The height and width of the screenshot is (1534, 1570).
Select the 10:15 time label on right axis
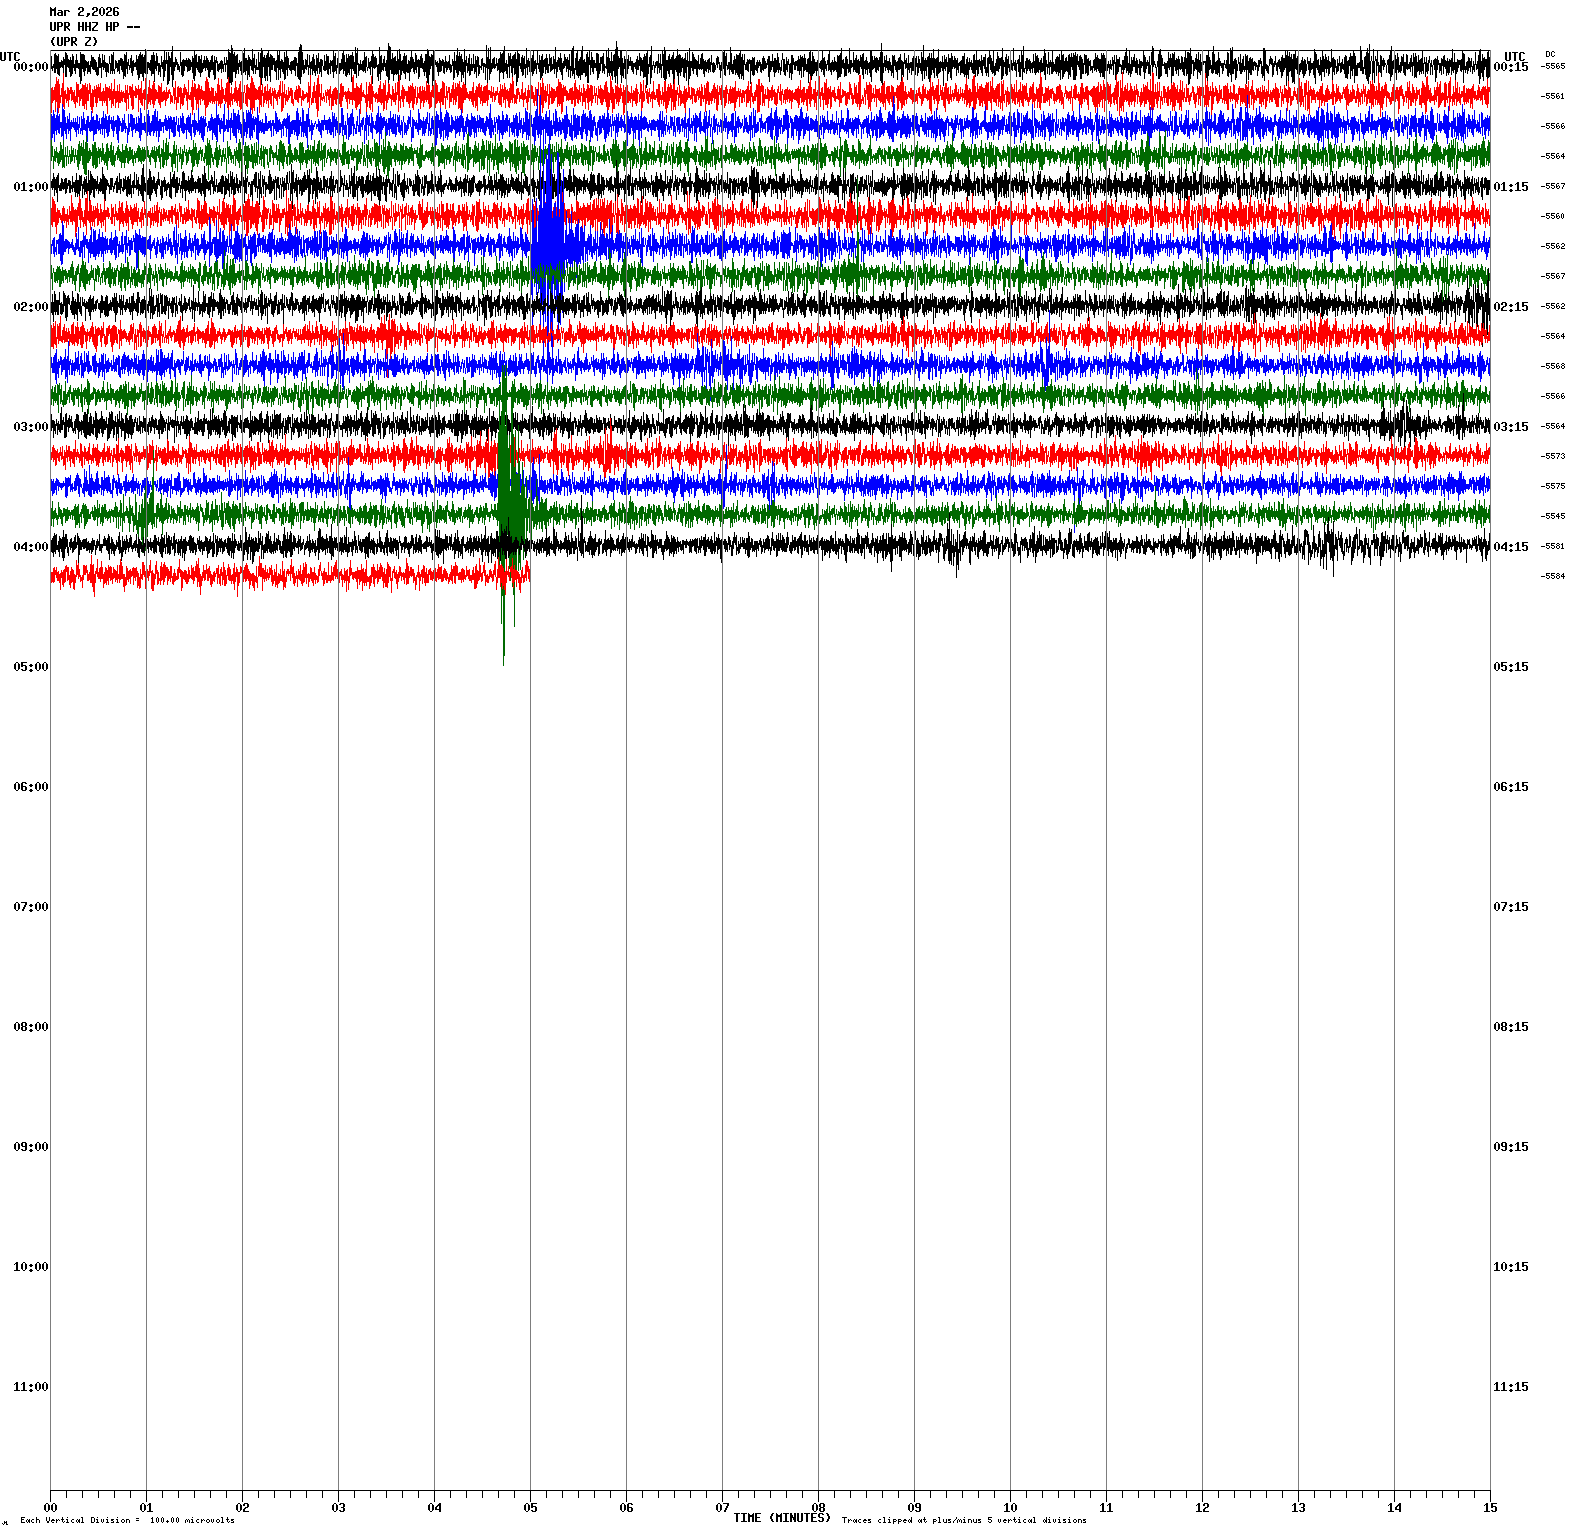(1510, 1267)
